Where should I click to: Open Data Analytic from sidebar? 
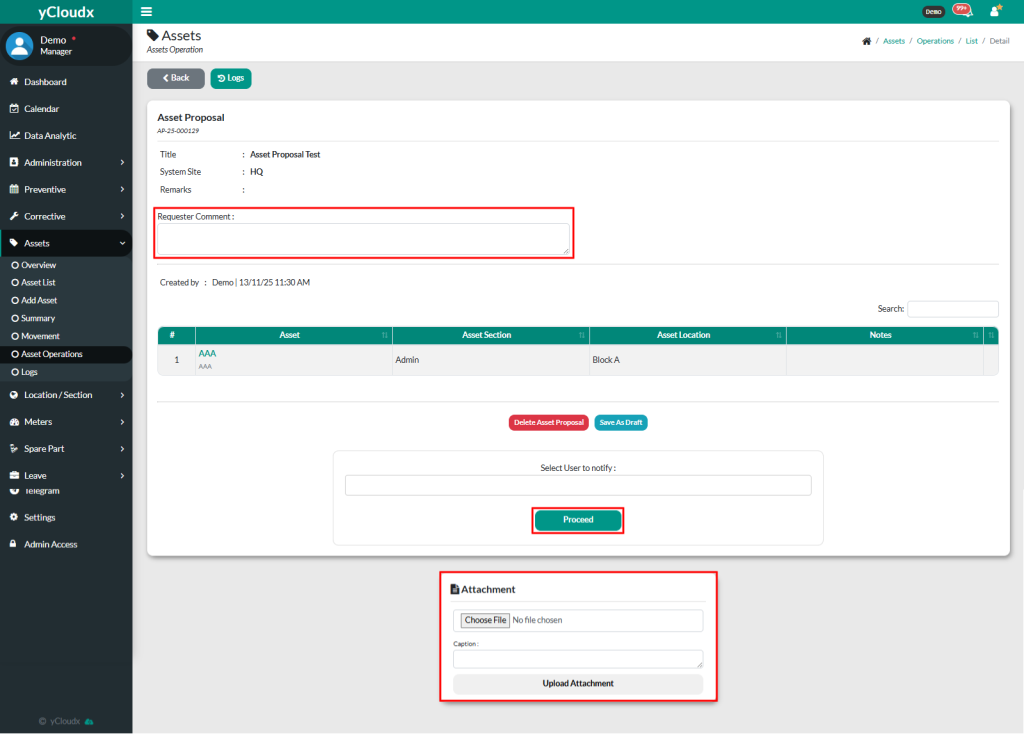pyautogui.click(x=50, y=136)
